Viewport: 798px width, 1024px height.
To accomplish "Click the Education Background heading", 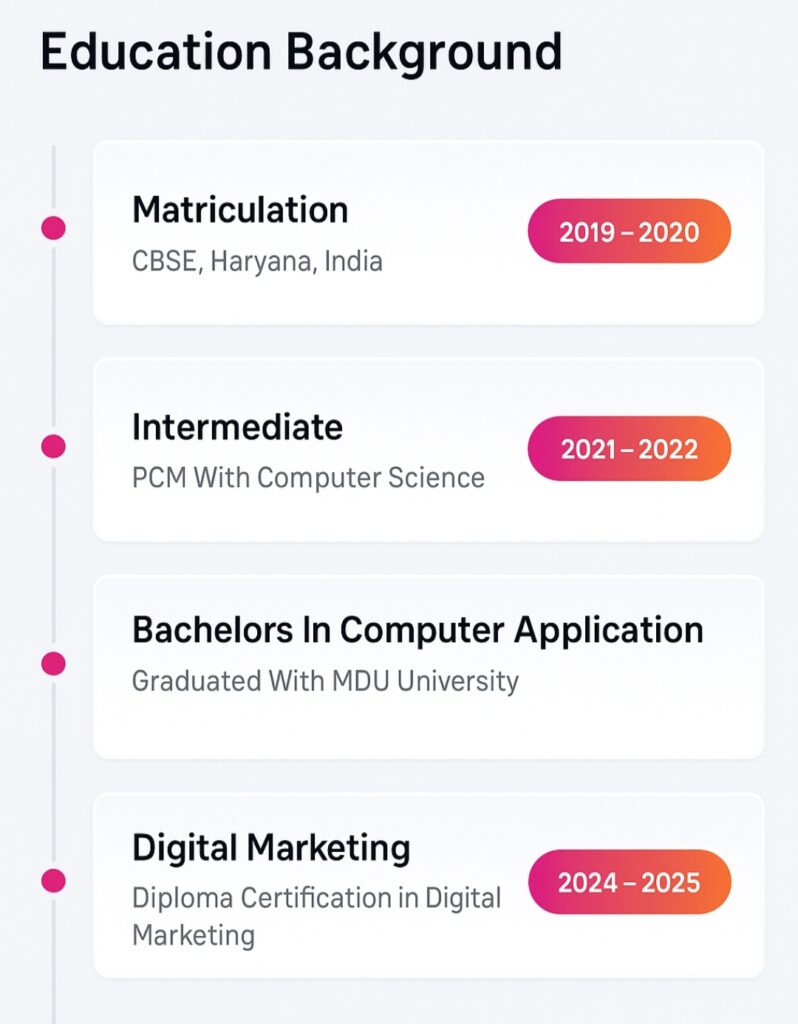I will point(301,51).
